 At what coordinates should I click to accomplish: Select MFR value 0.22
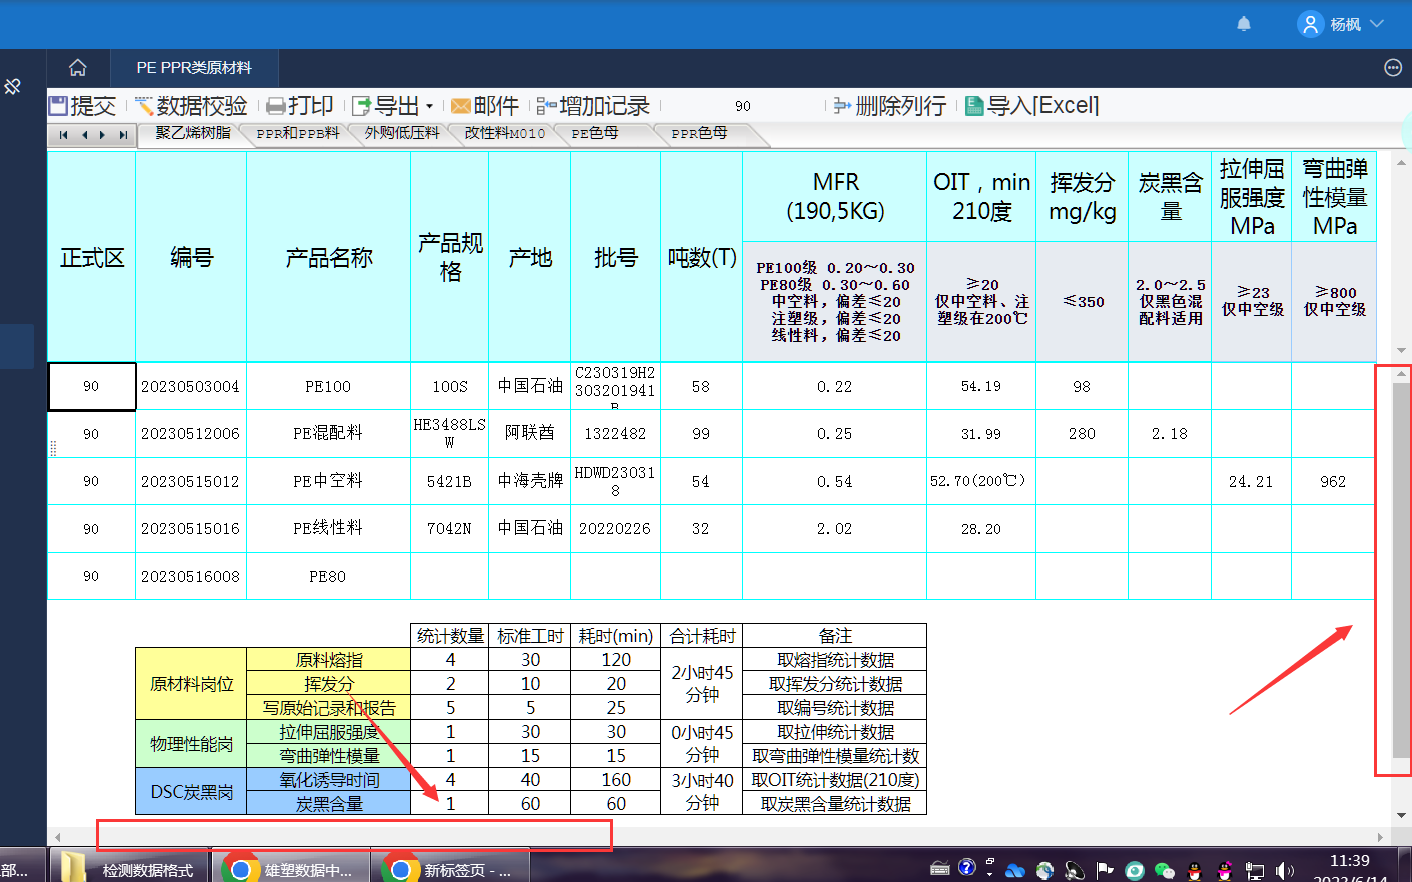point(834,386)
